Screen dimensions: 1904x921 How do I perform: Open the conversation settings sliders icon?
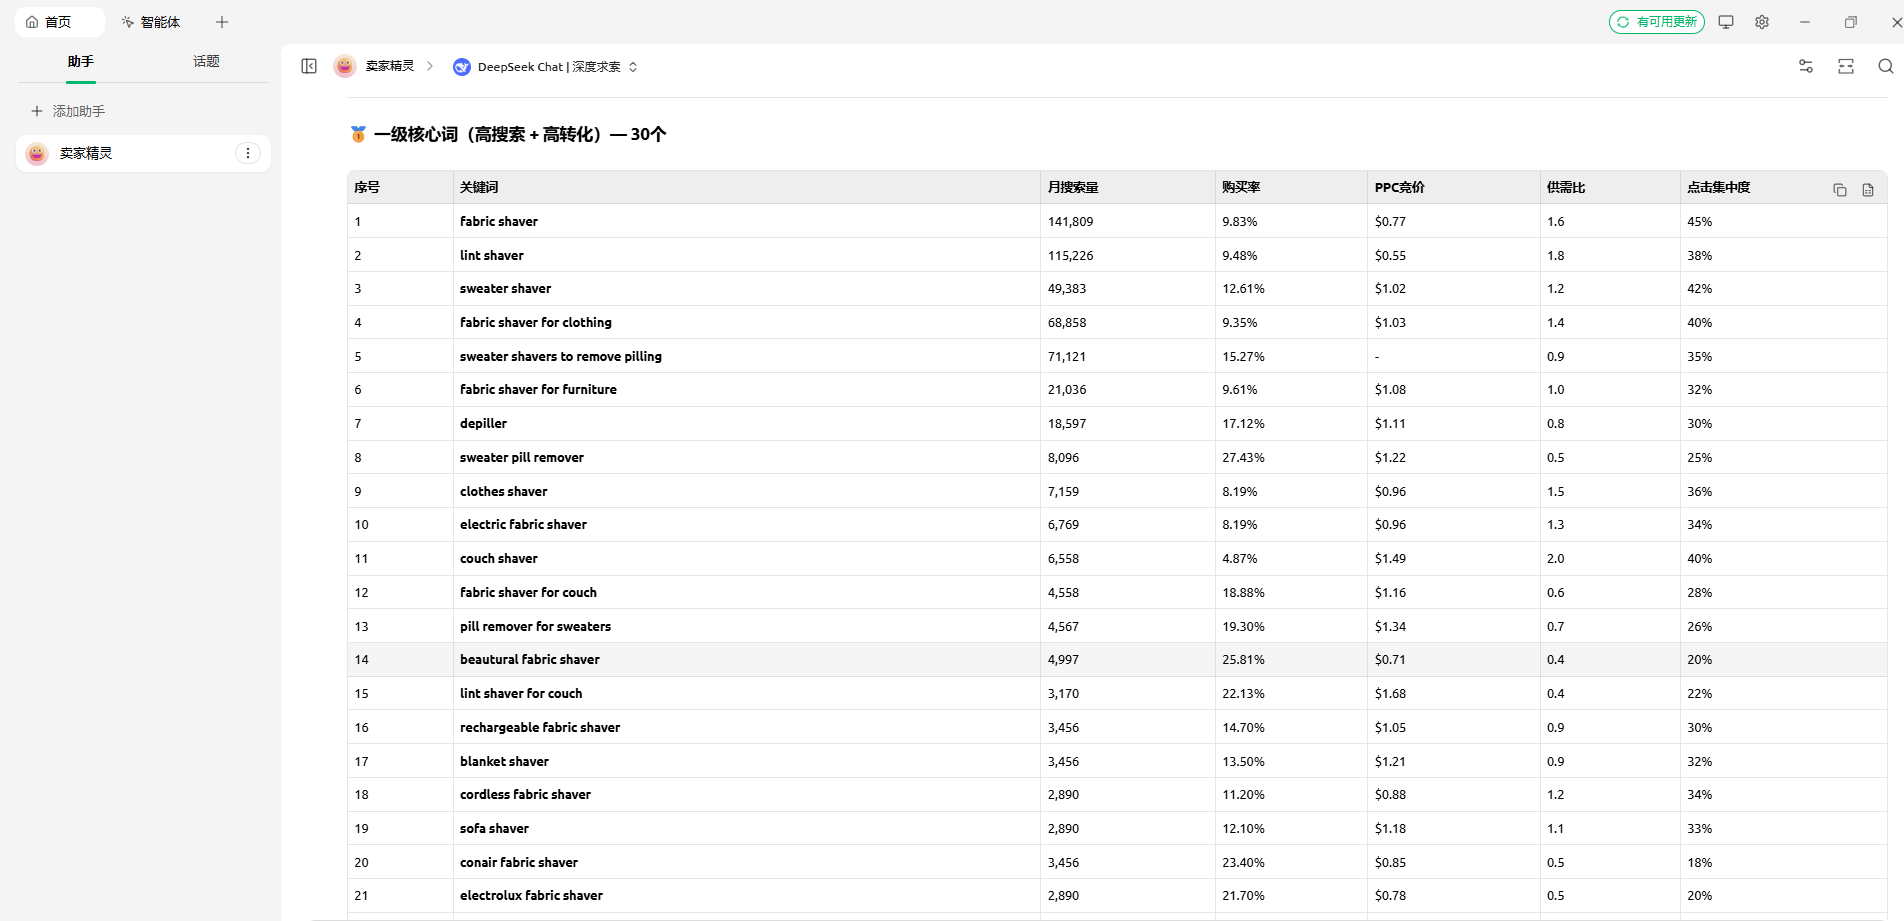[1805, 66]
